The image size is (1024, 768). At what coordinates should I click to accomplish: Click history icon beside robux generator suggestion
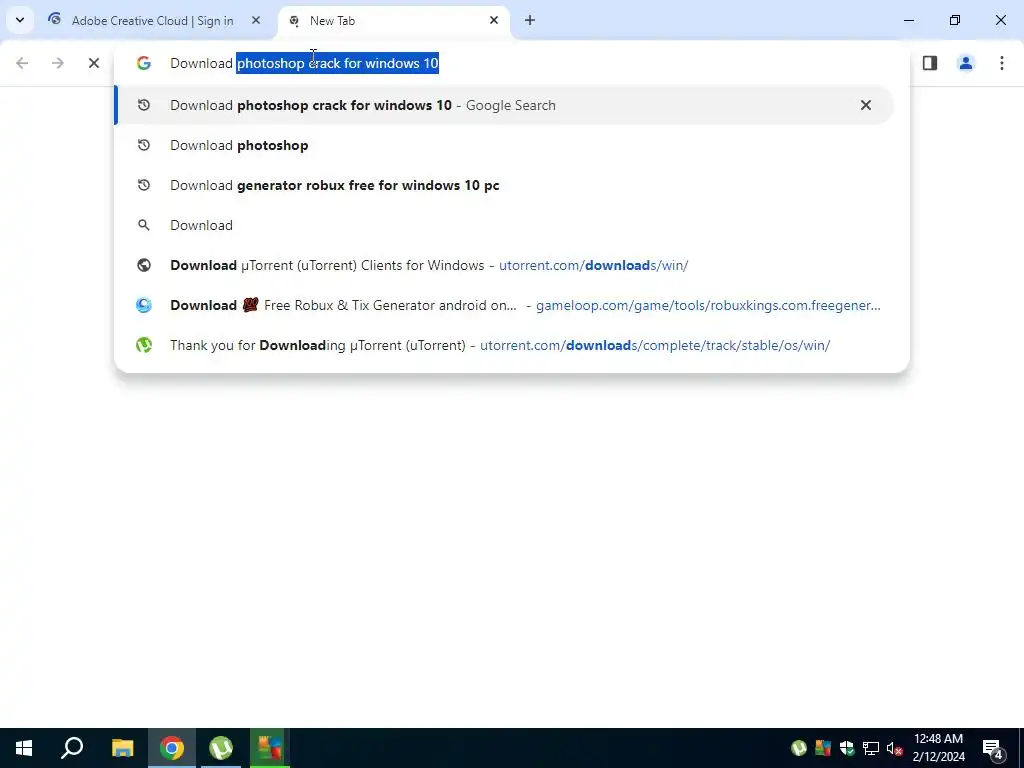[144, 185]
